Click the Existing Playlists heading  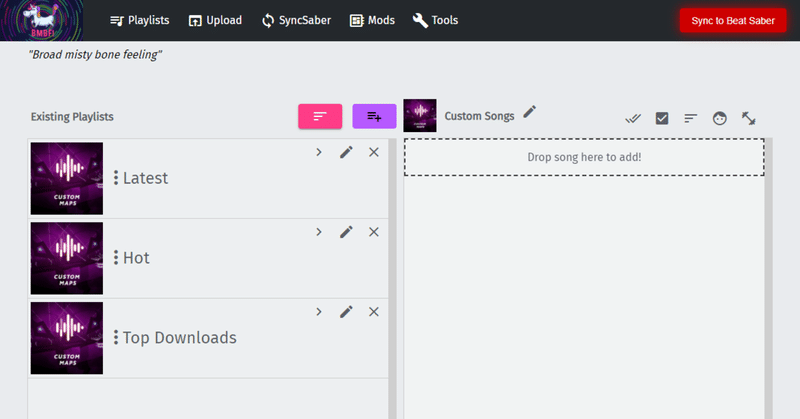coord(72,117)
